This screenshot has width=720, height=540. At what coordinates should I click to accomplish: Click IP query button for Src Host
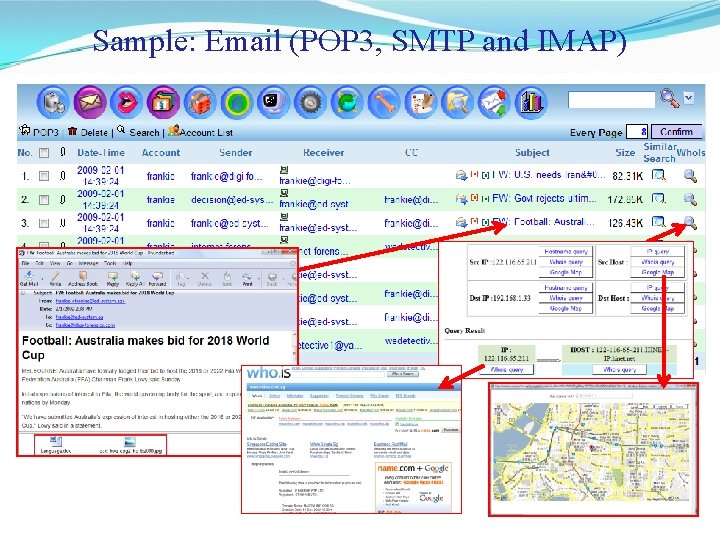point(658,251)
